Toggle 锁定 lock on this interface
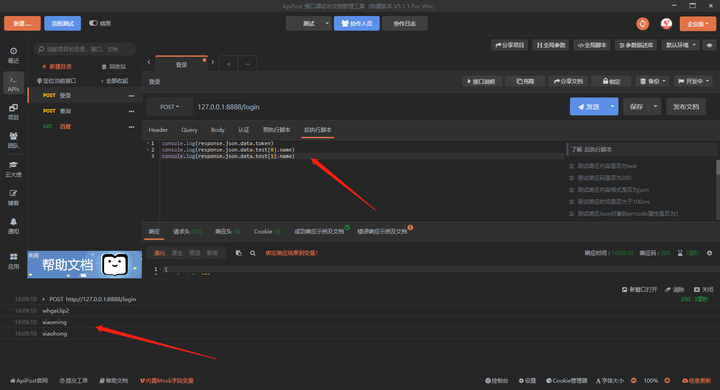Image resolution: width=720 pixels, height=390 pixels. 611,81
